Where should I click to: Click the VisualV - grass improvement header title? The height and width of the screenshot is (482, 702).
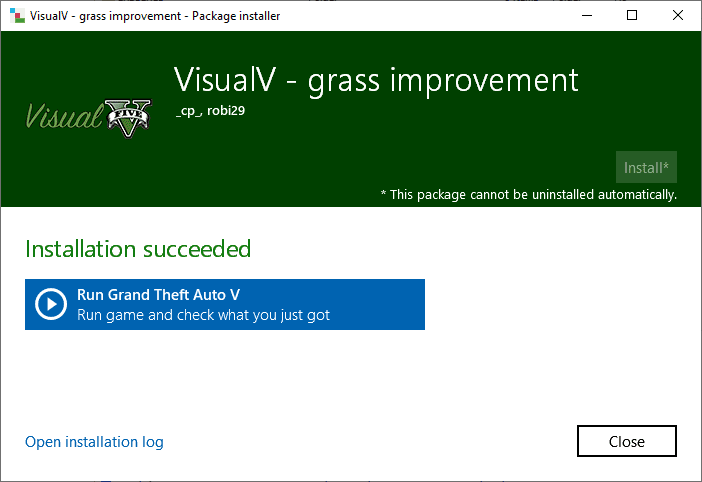[376, 80]
